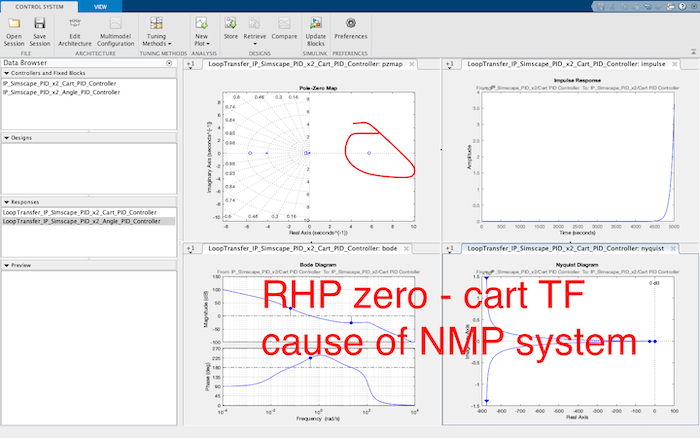The image size is (700, 438).
Task: Click the Open Session icon
Action: pos(14,23)
